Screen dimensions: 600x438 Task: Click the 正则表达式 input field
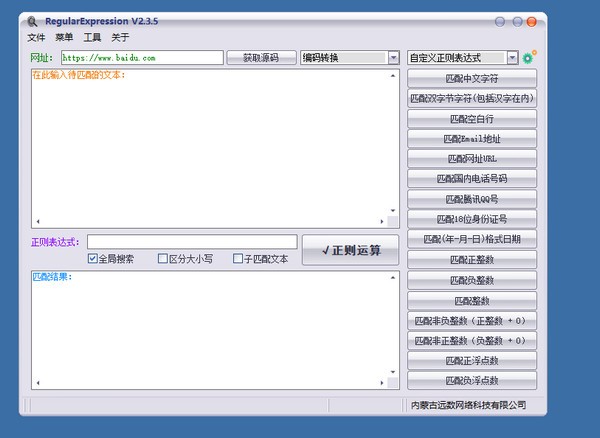tap(191, 242)
